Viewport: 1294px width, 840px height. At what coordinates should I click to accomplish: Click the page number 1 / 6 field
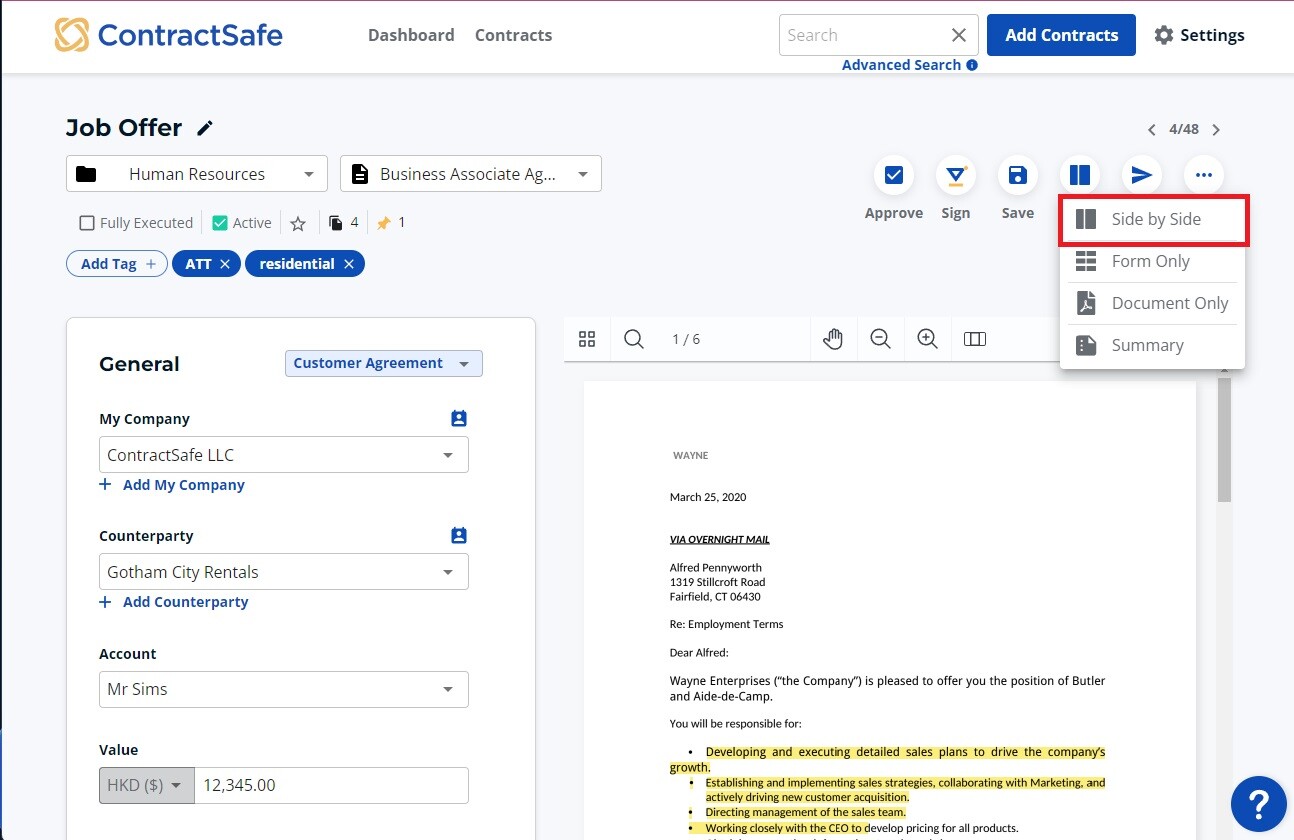(x=686, y=339)
